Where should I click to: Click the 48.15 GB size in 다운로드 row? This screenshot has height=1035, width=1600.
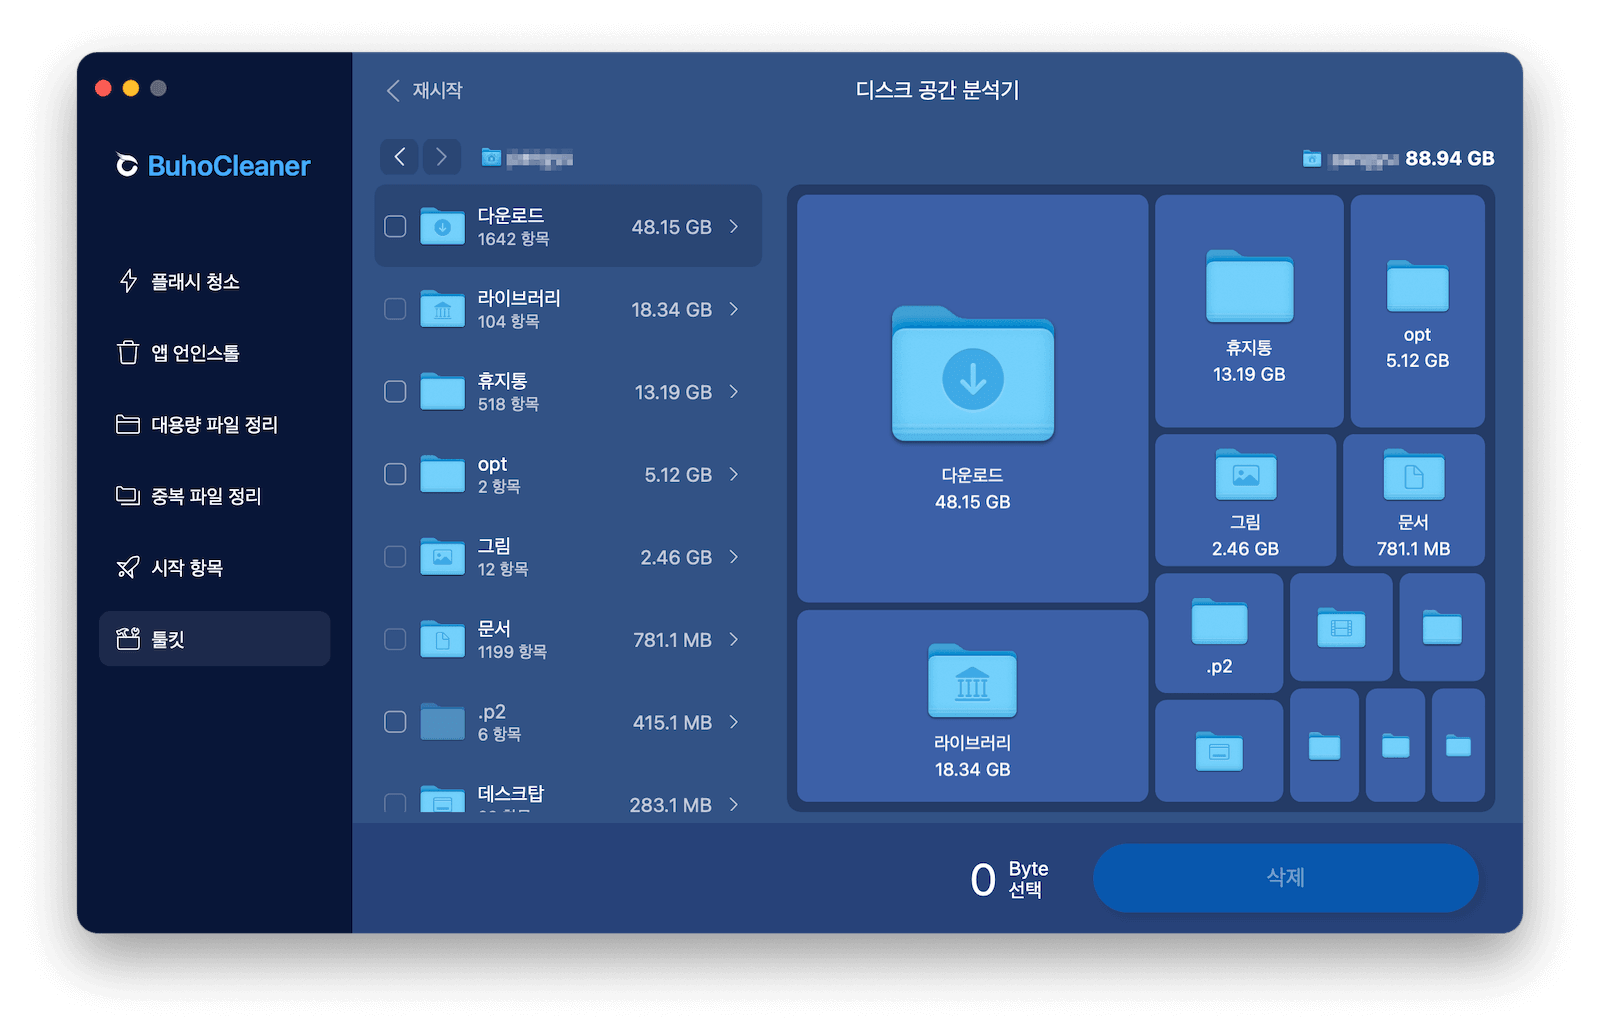(671, 227)
